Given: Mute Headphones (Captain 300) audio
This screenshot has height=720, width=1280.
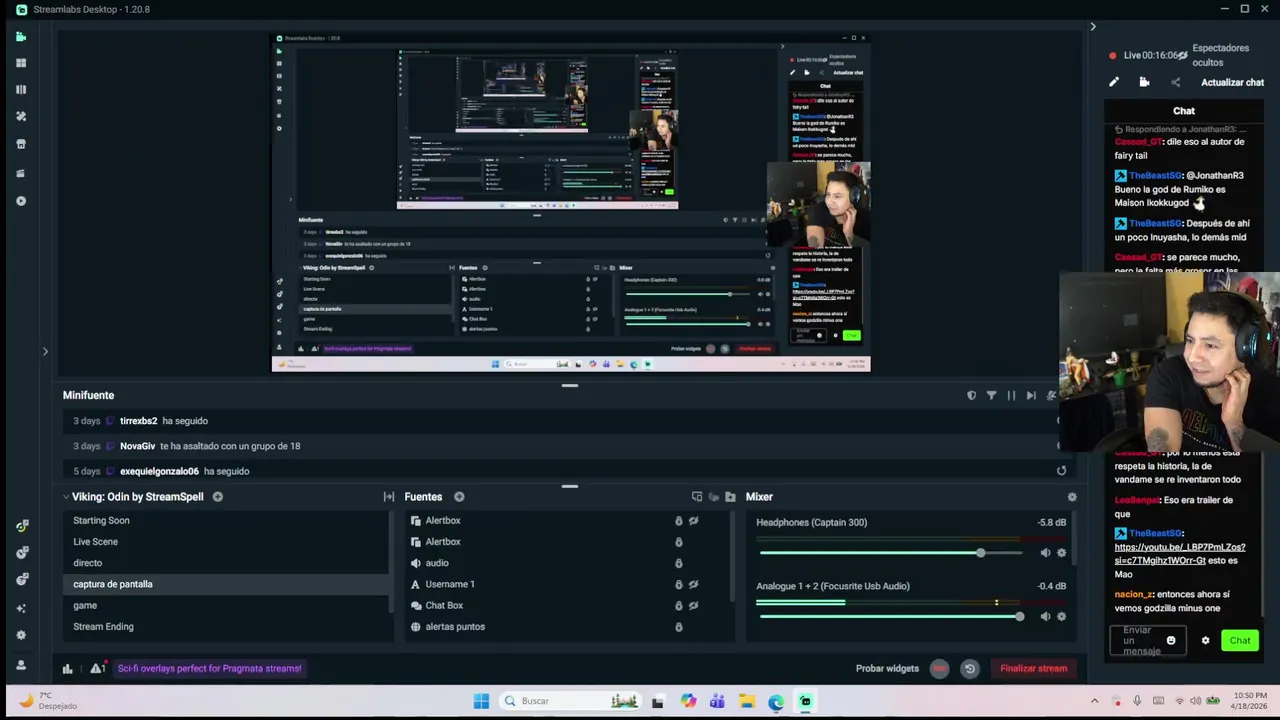Looking at the screenshot, I should tap(1045, 553).
